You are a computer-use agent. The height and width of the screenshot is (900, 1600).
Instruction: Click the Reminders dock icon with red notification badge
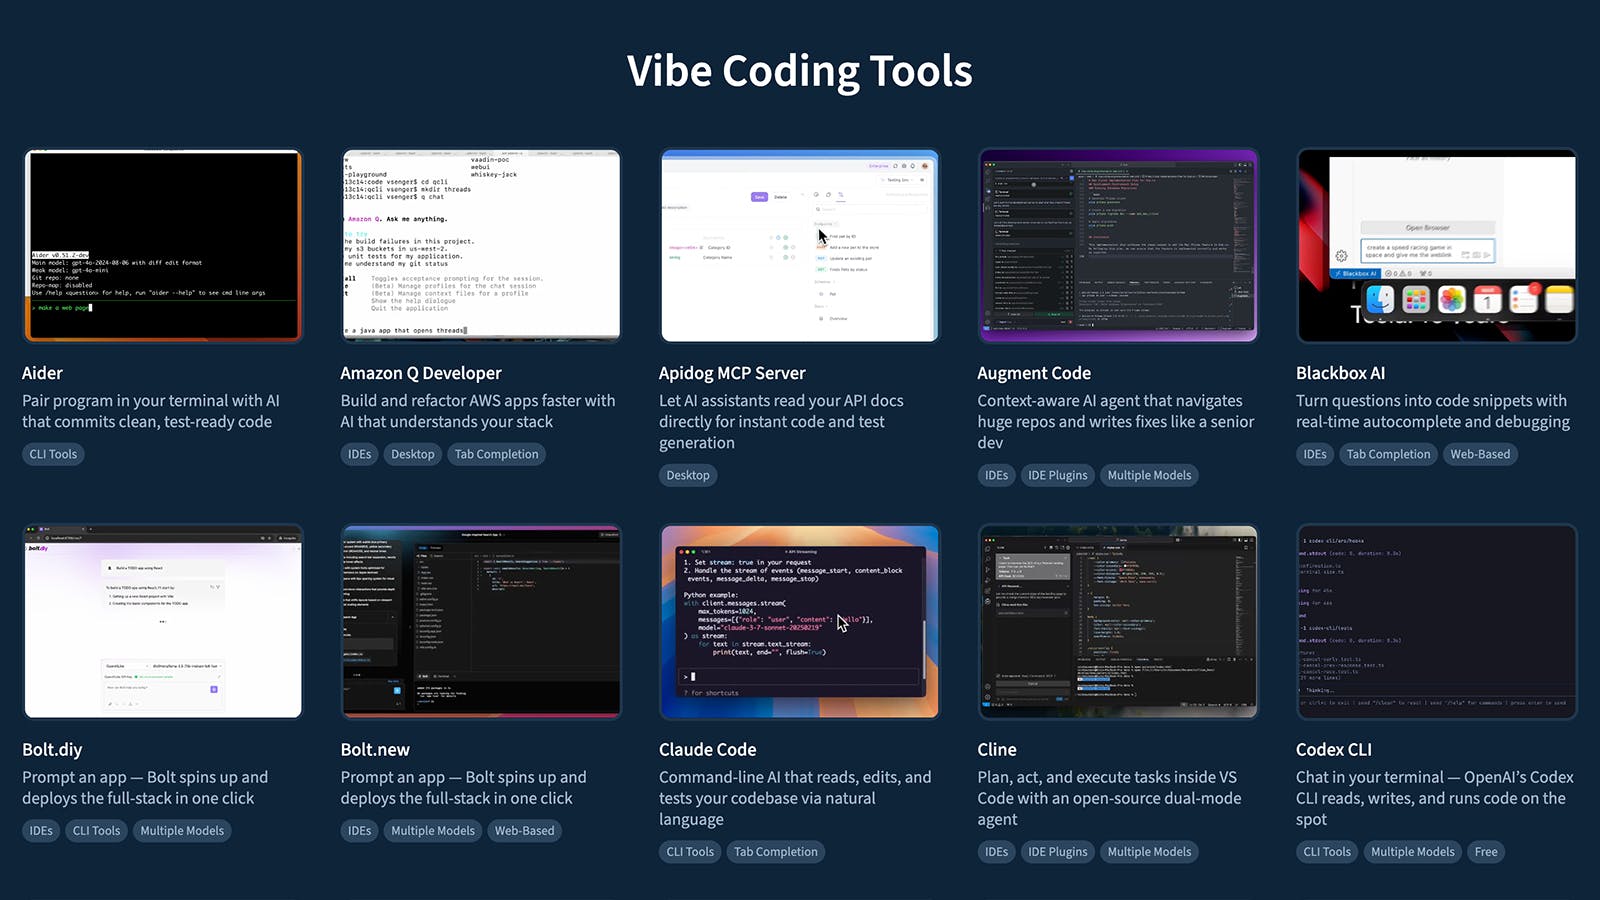click(1525, 300)
